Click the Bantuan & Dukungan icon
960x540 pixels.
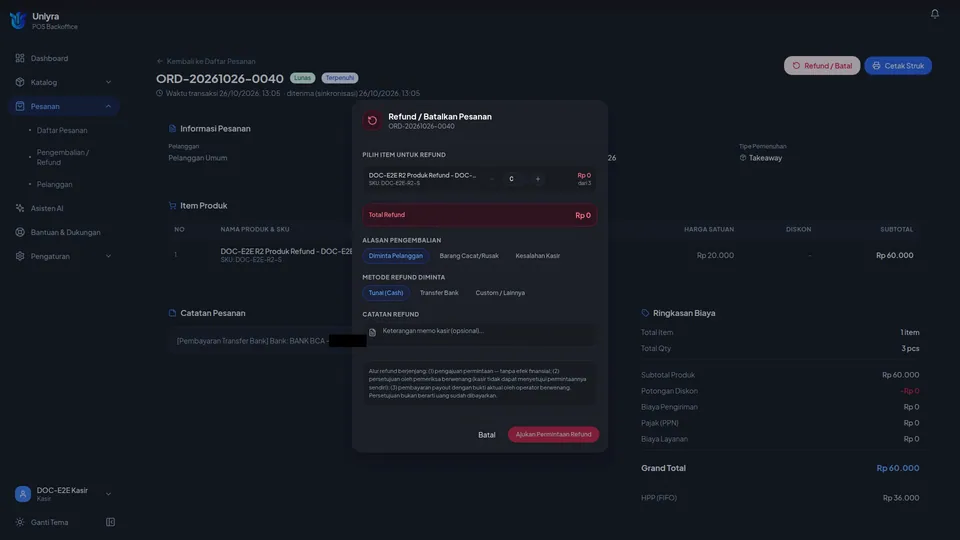pos(20,232)
